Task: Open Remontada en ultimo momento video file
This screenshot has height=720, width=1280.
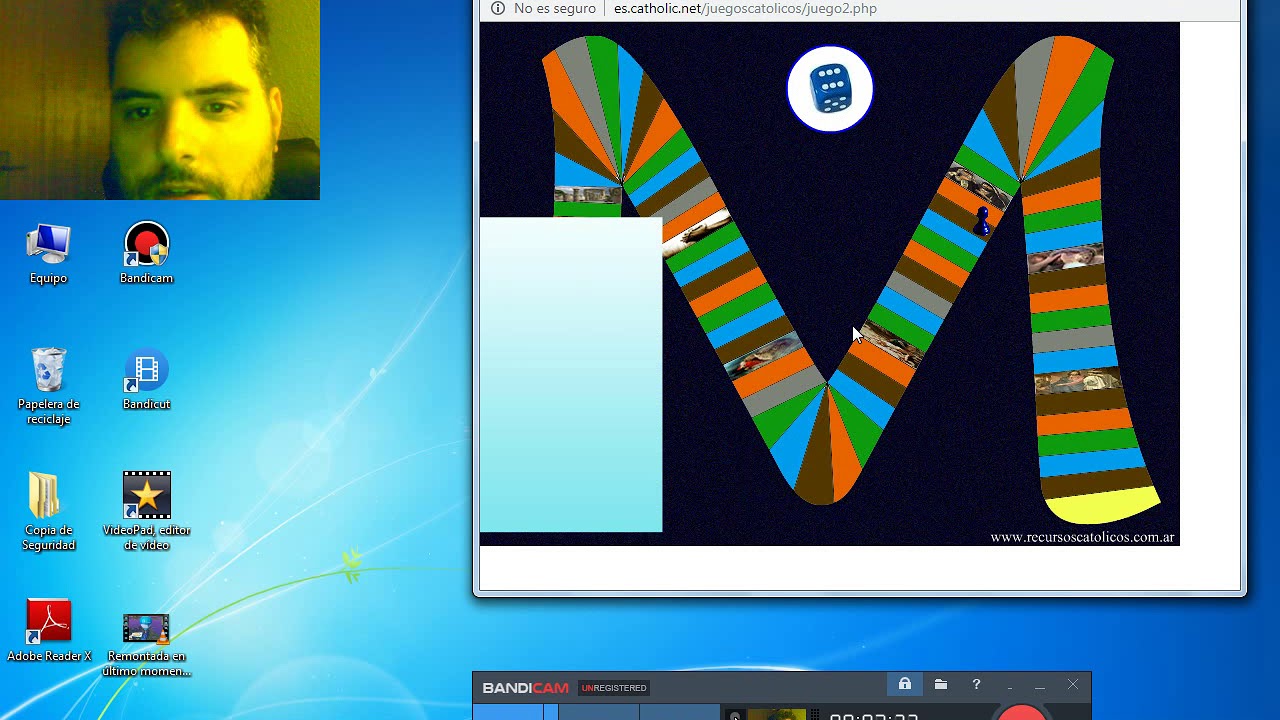Action: point(146,645)
